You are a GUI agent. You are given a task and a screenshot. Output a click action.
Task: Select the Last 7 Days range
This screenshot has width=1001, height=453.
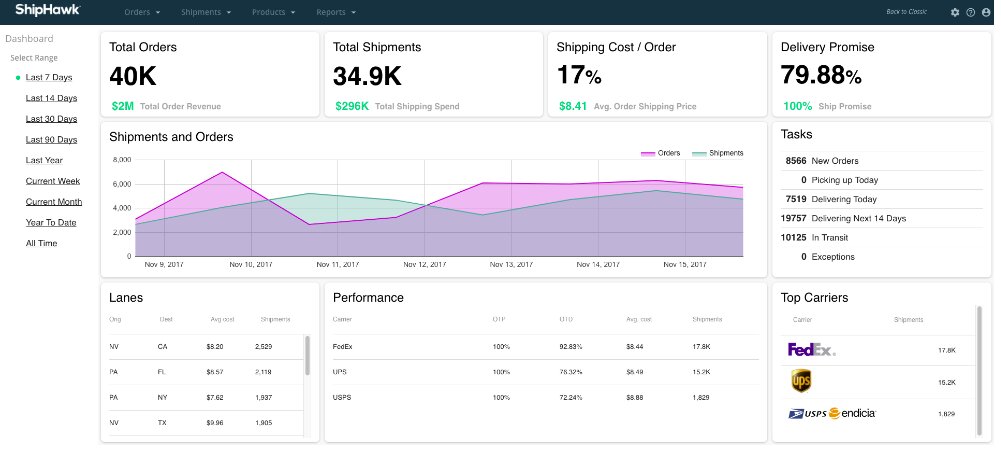coord(48,77)
